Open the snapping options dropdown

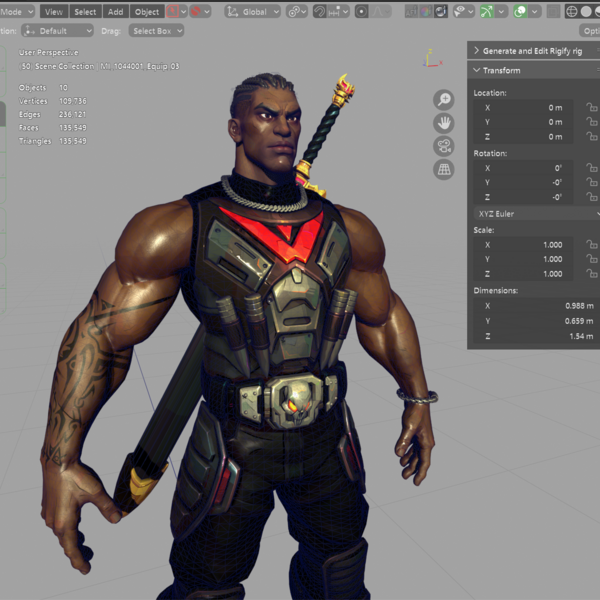coord(338,12)
